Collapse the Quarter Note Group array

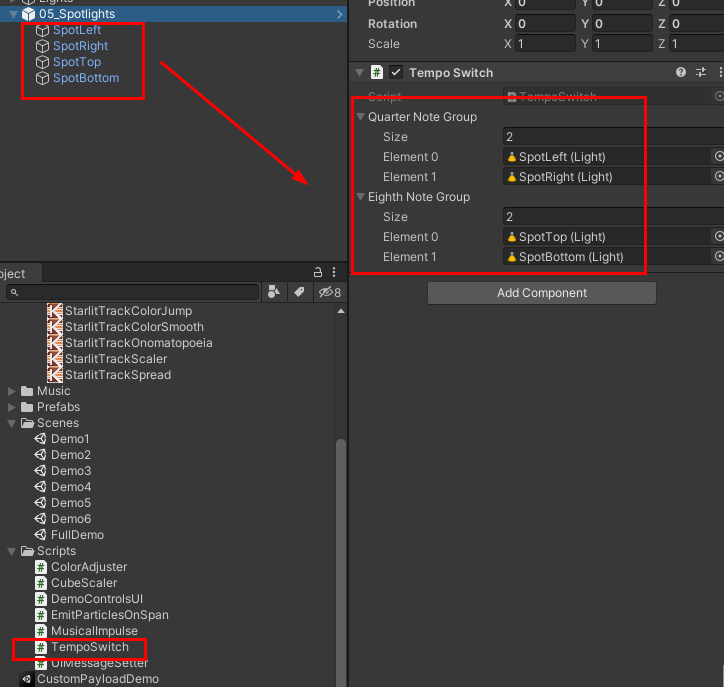[x=361, y=117]
